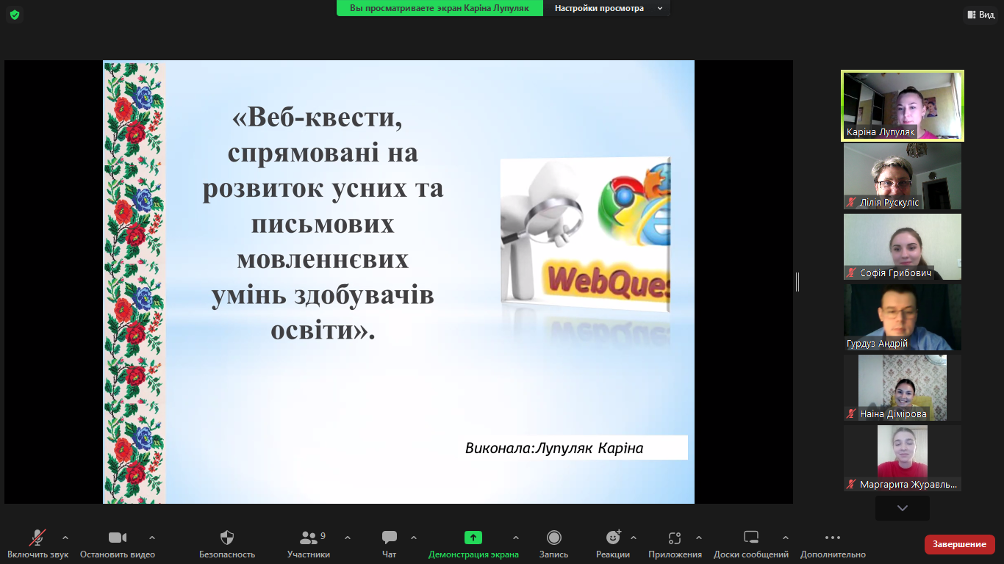Open the Настройки просмотра dropdown
The image size is (1004, 564).
[x=608, y=8]
